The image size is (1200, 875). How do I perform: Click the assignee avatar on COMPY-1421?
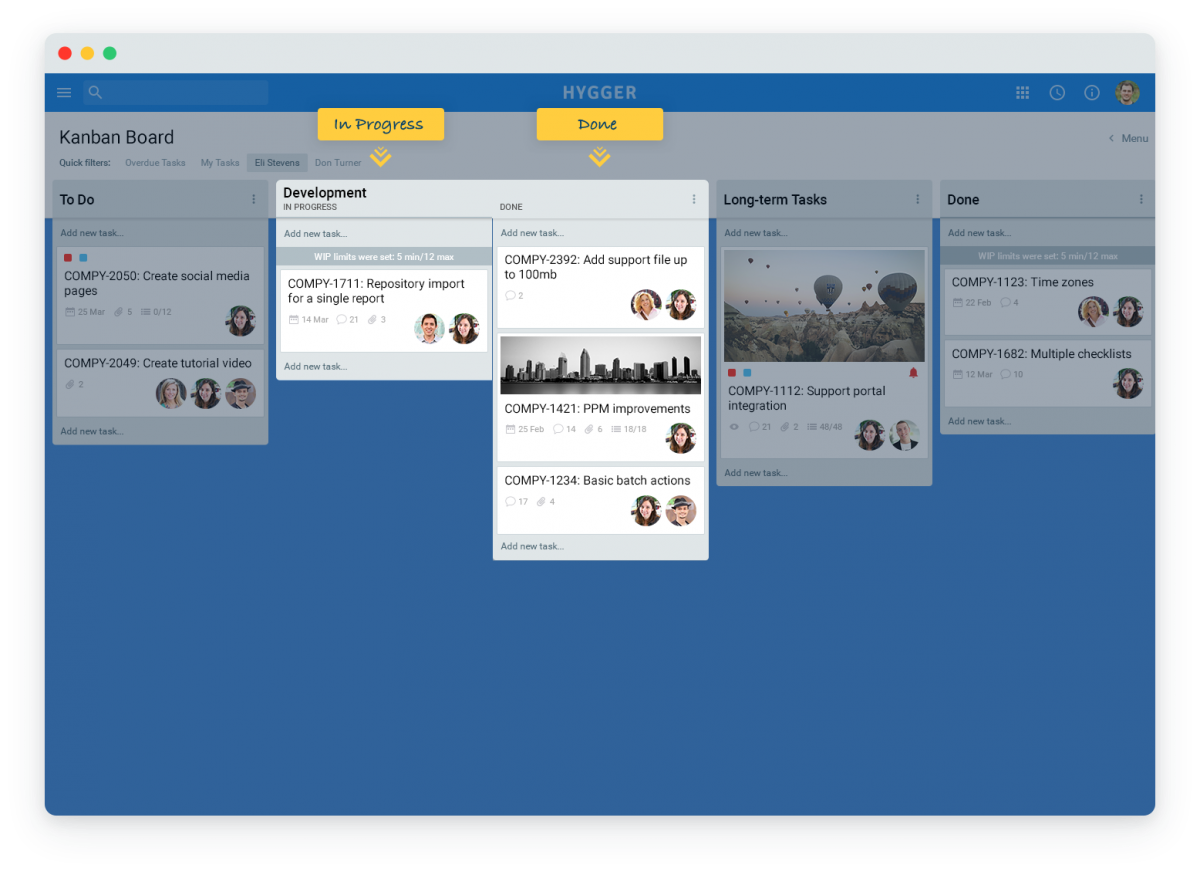(x=681, y=438)
